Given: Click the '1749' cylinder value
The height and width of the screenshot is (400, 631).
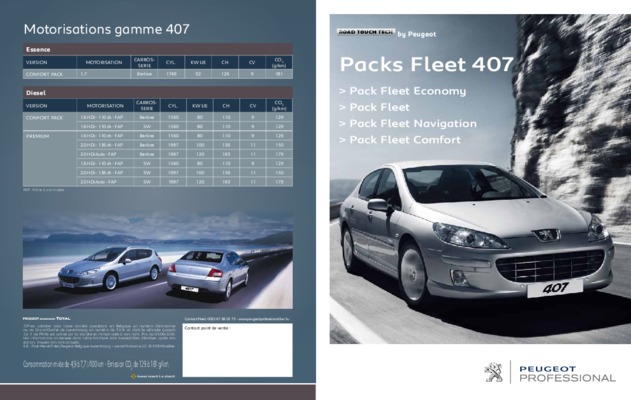Looking at the screenshot, I should [171, 74].
